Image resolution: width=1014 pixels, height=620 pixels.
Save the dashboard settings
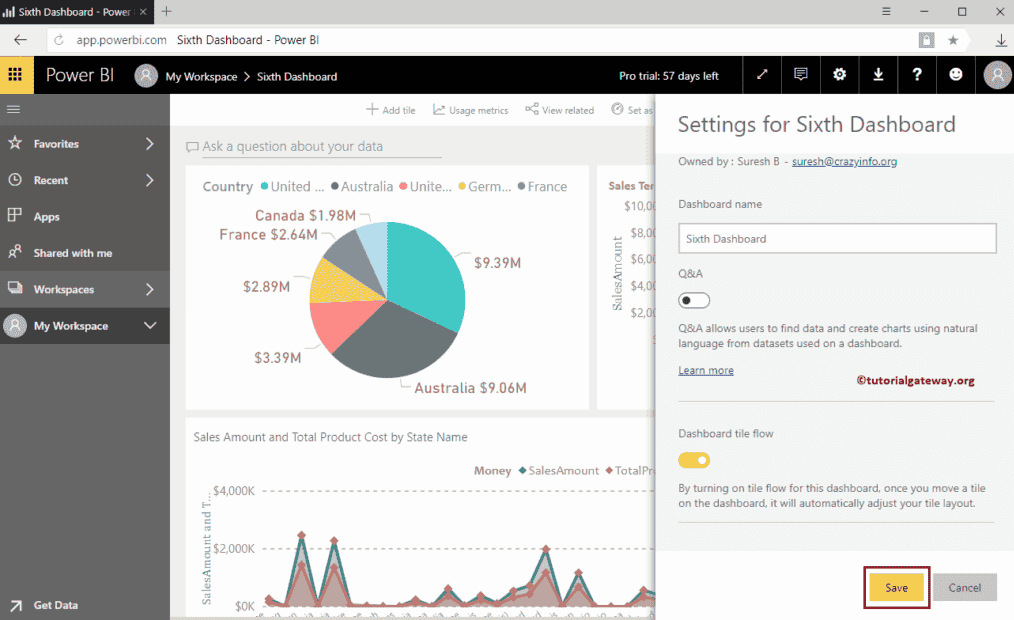pyautogui.click(x=896, y=588)
